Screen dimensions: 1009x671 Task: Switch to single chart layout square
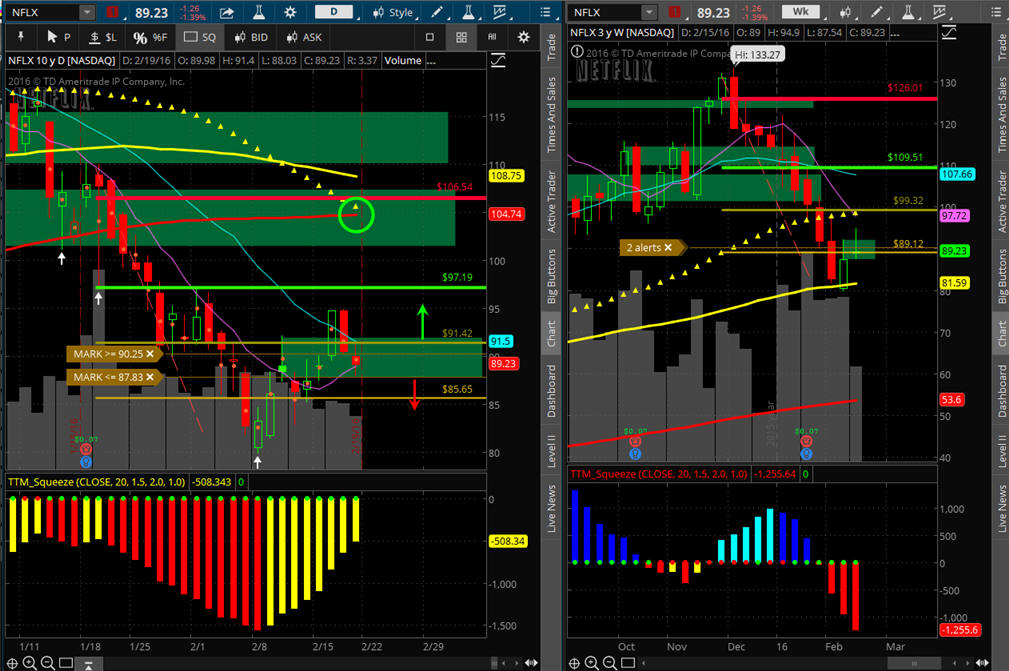[430, 37]
